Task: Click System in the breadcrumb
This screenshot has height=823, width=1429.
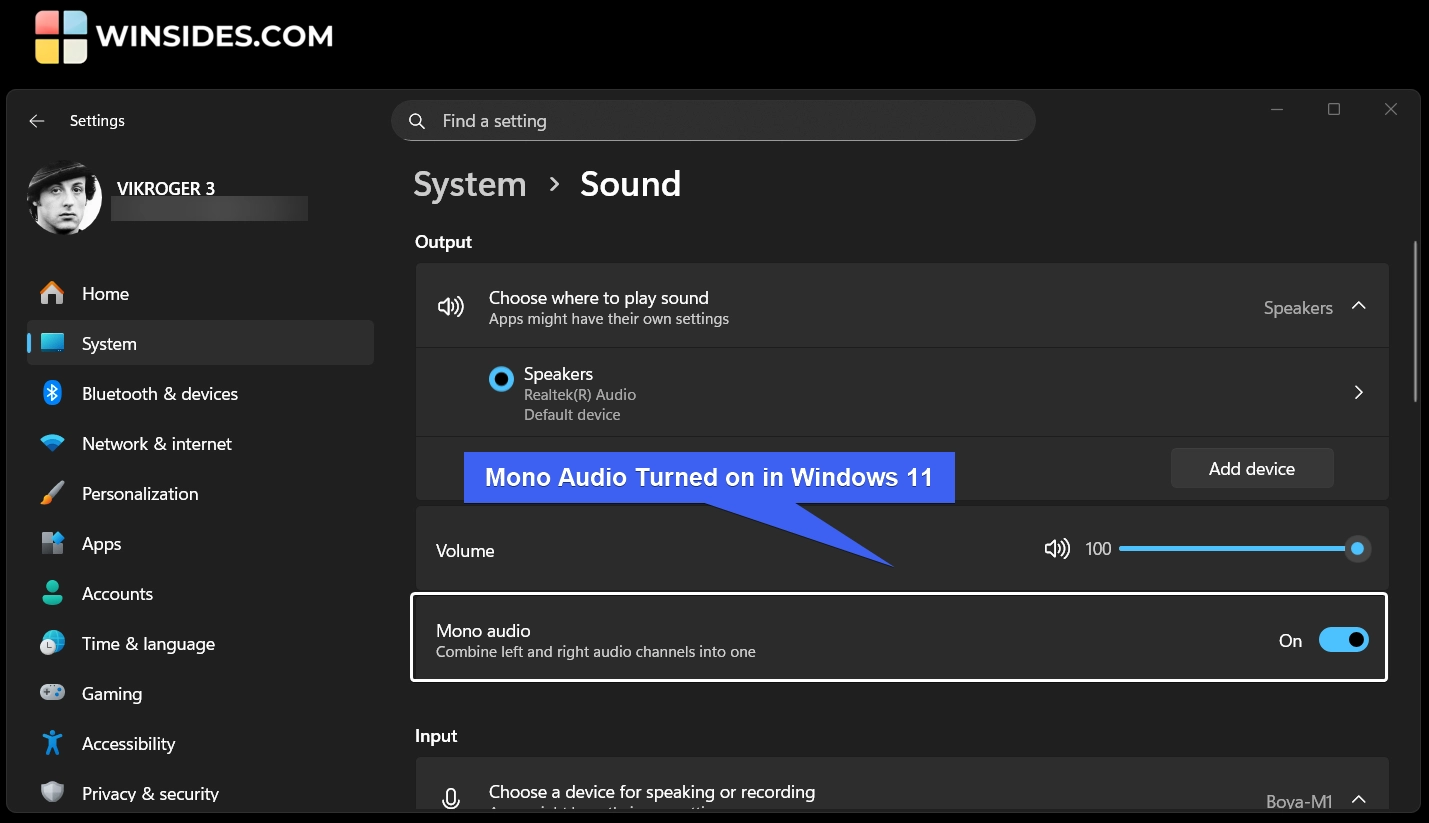Action: (x=469, y=185)
